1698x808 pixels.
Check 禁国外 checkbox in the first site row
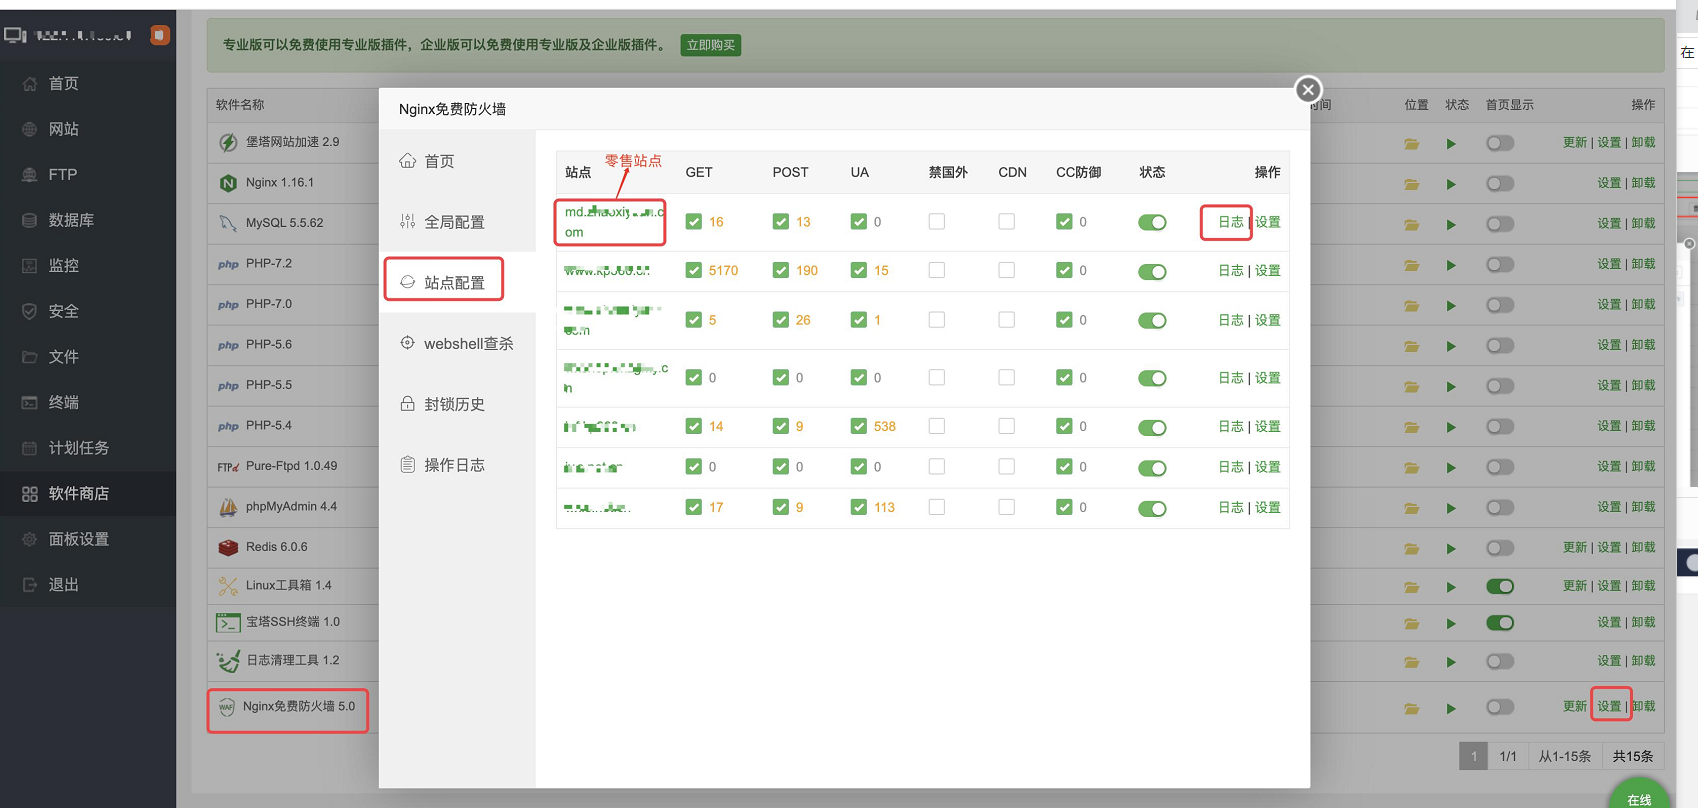pos(937,222)
